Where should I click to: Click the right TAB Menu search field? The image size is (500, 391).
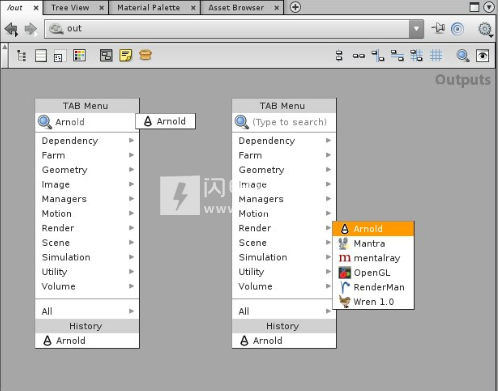point(284,122)
